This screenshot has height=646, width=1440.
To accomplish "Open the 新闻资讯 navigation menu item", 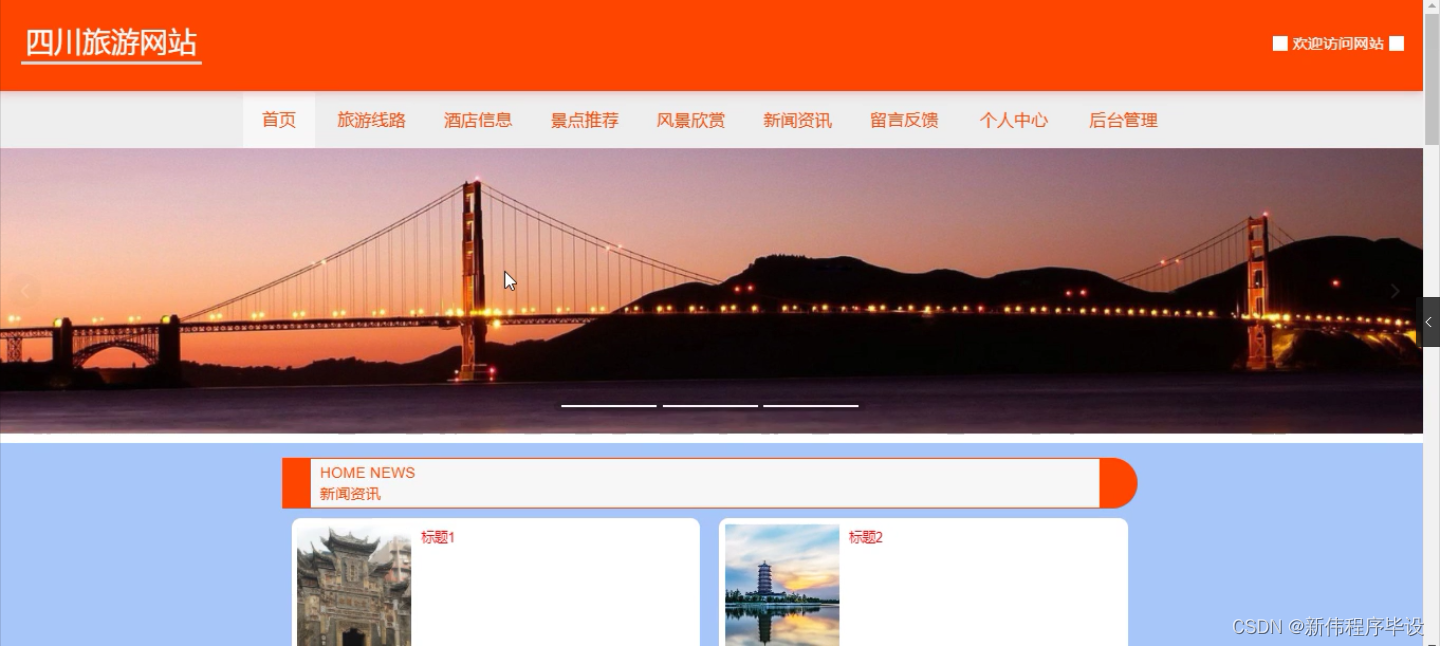I will point(797,120).
